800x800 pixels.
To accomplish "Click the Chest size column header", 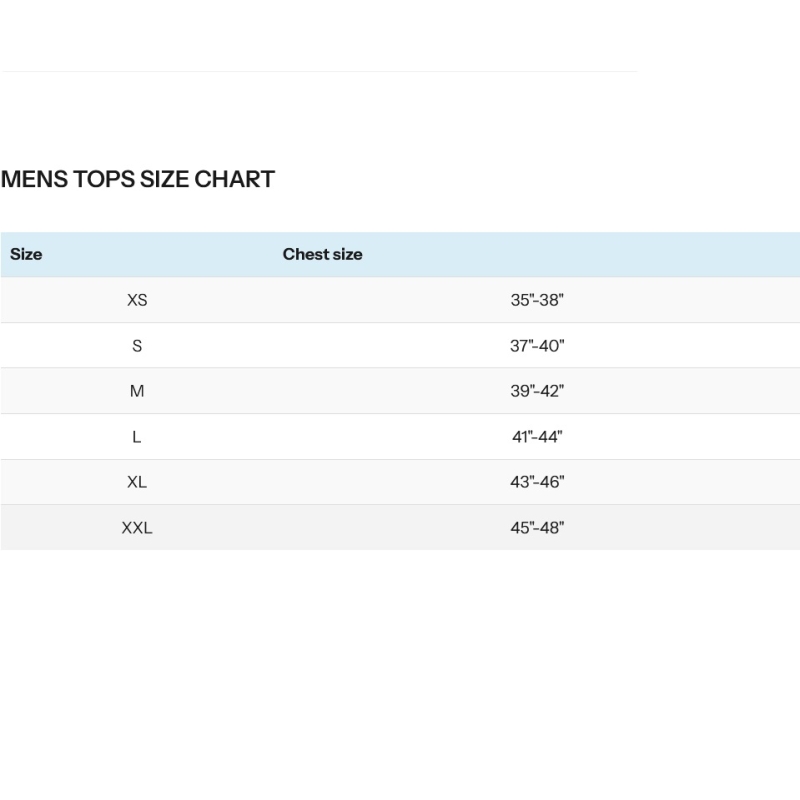I will (322, 254).
